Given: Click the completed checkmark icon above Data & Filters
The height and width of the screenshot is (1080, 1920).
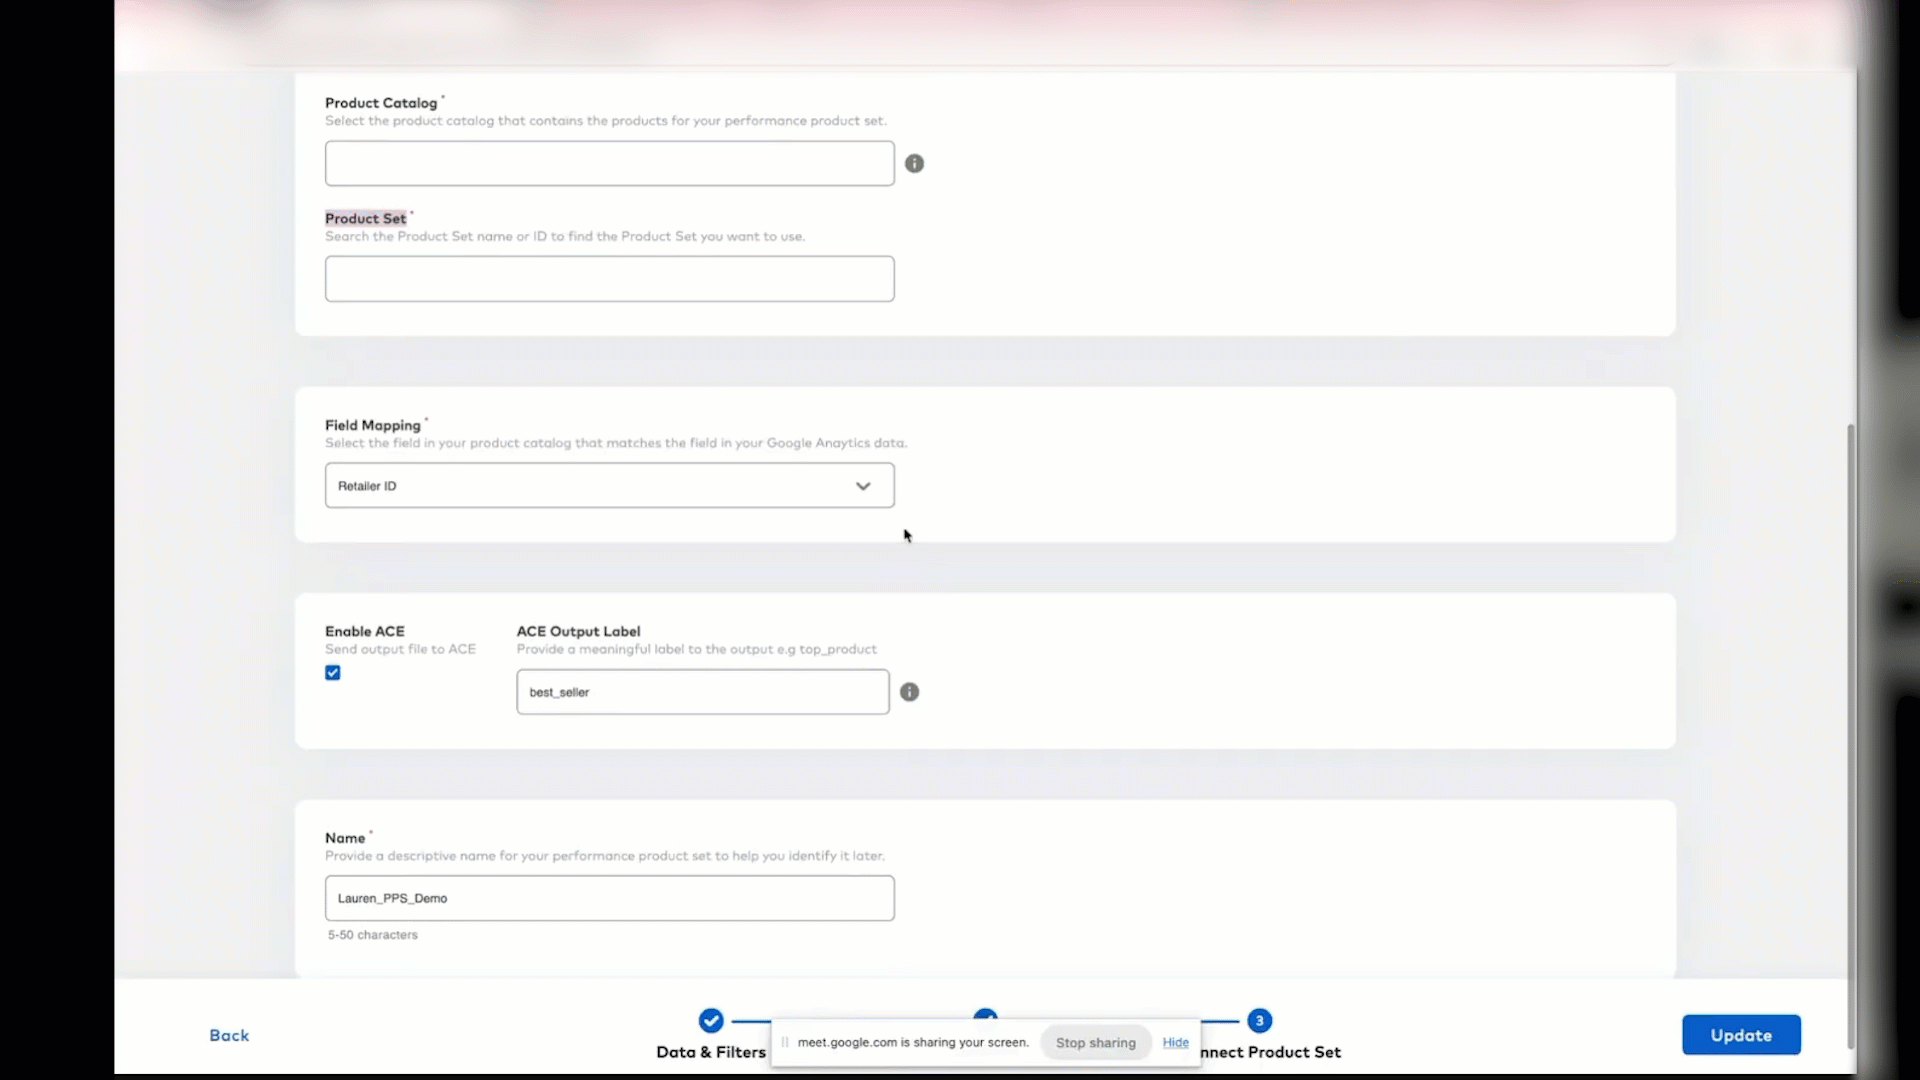Looking at the screenshot, I should click(711, 1020).
